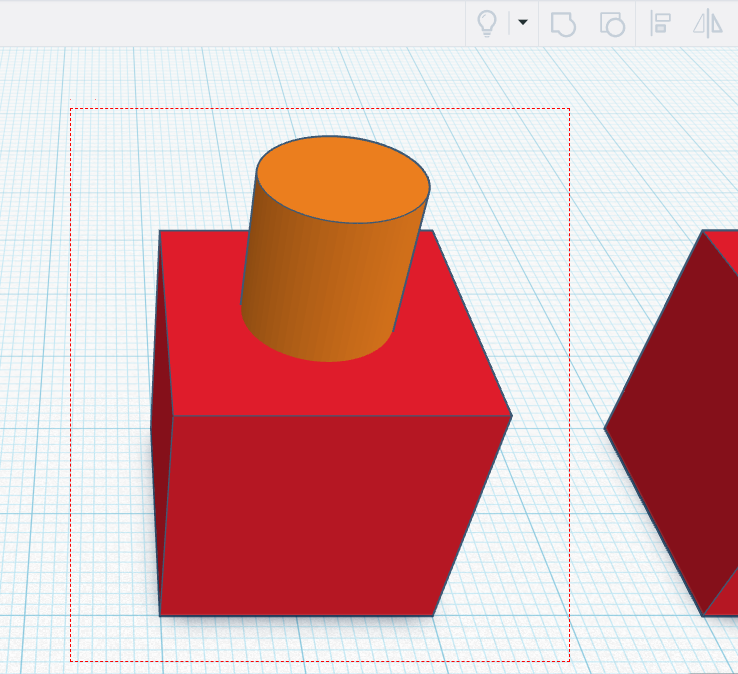This screenshot has height=674, width=738.
Task: Select the Mirror tool icon
Action: (x=708, y=24)
